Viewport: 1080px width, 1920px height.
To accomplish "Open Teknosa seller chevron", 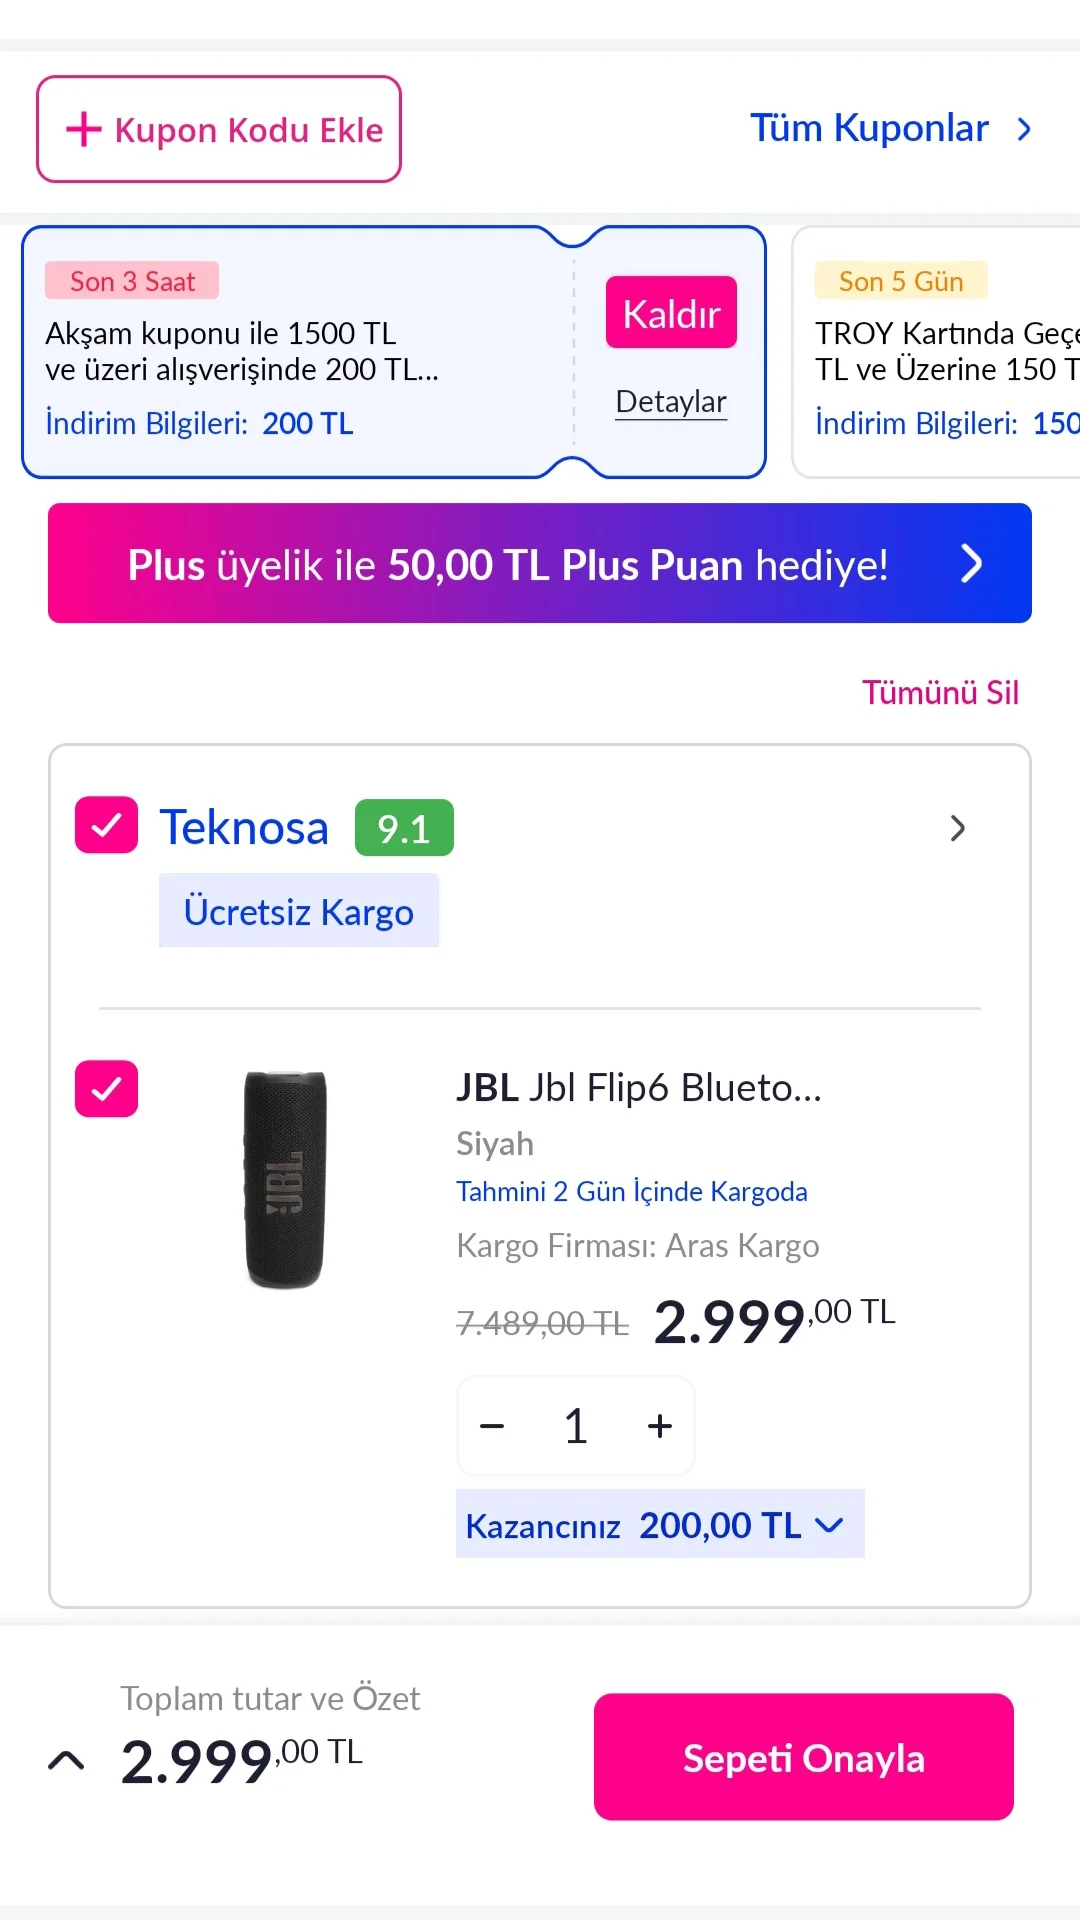I will coord(957,828).
